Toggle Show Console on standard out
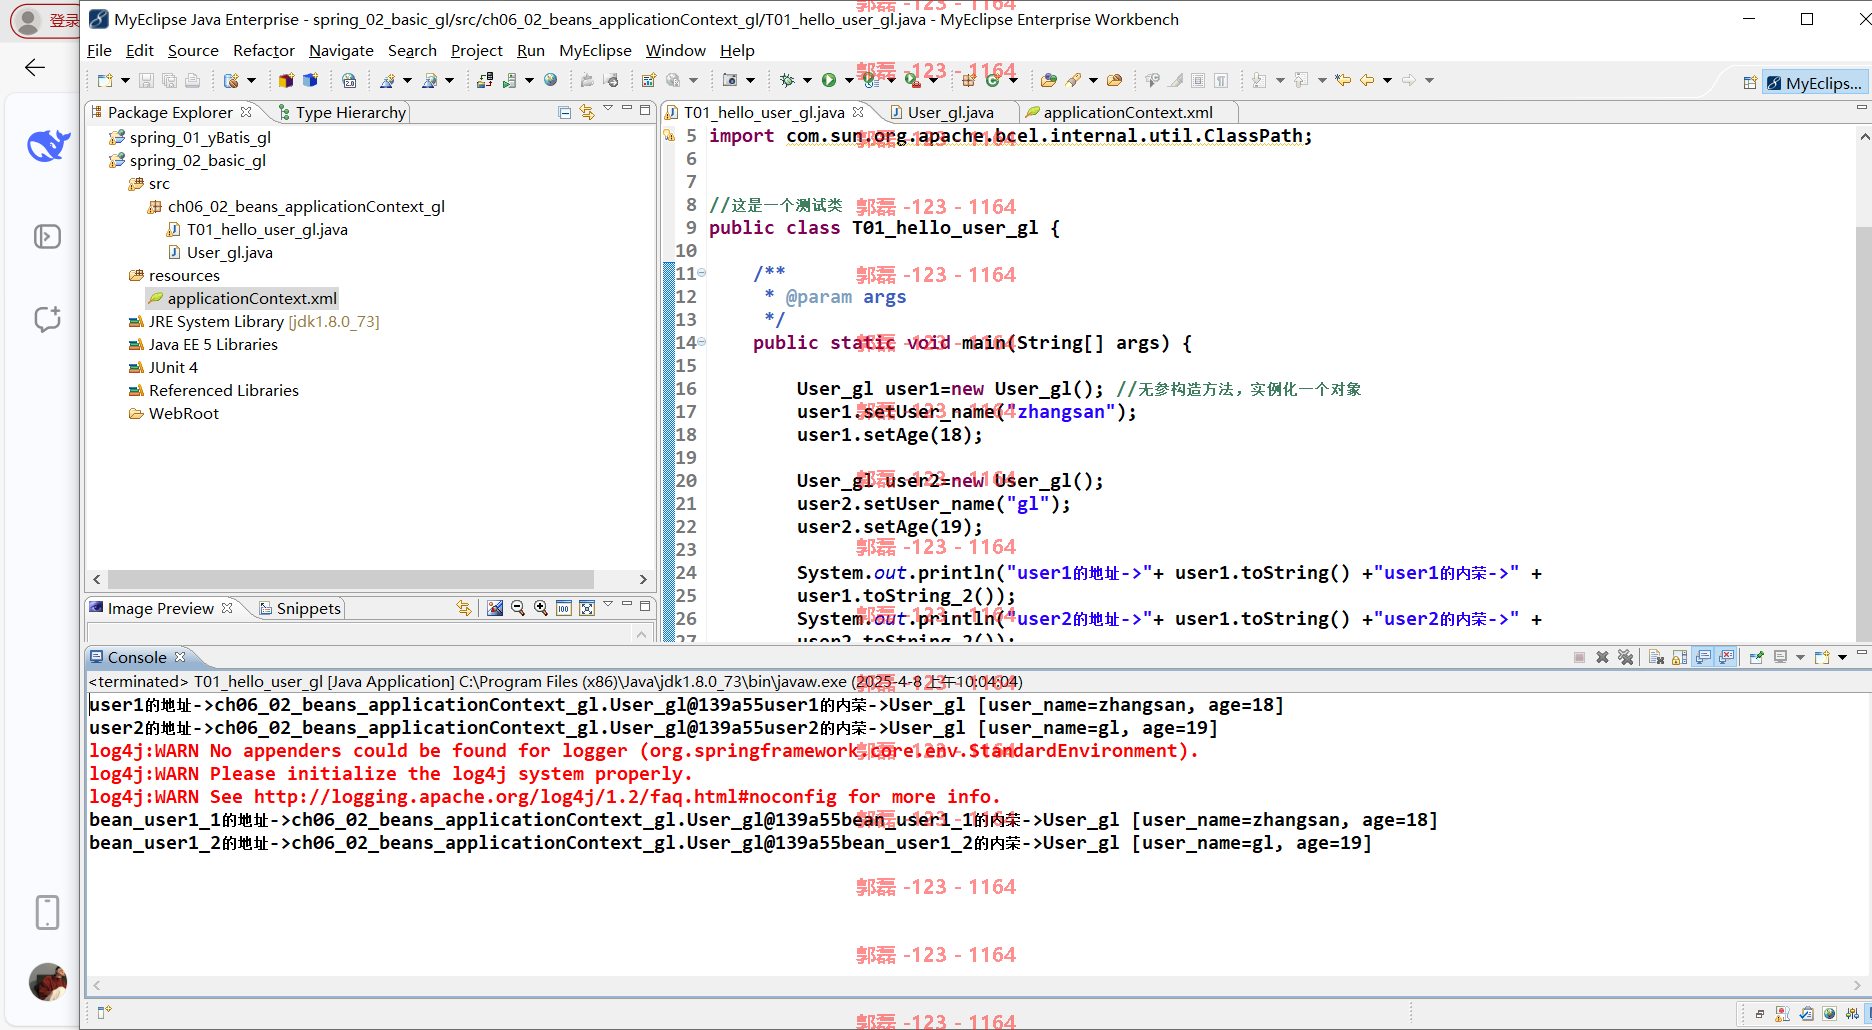Viewport: 1872px width, 1030px height. 1703,657
